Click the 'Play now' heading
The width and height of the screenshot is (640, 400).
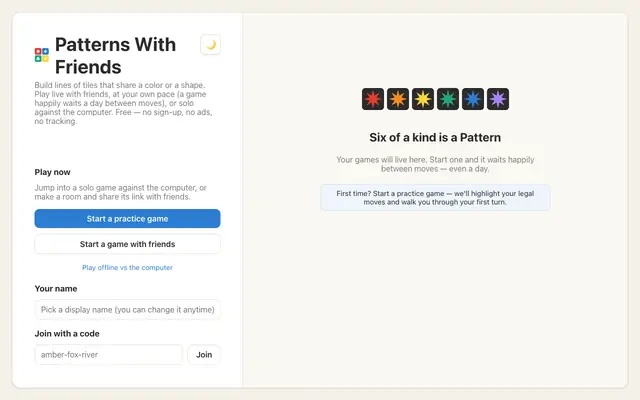pyautogui.click(x=52, y=172)
